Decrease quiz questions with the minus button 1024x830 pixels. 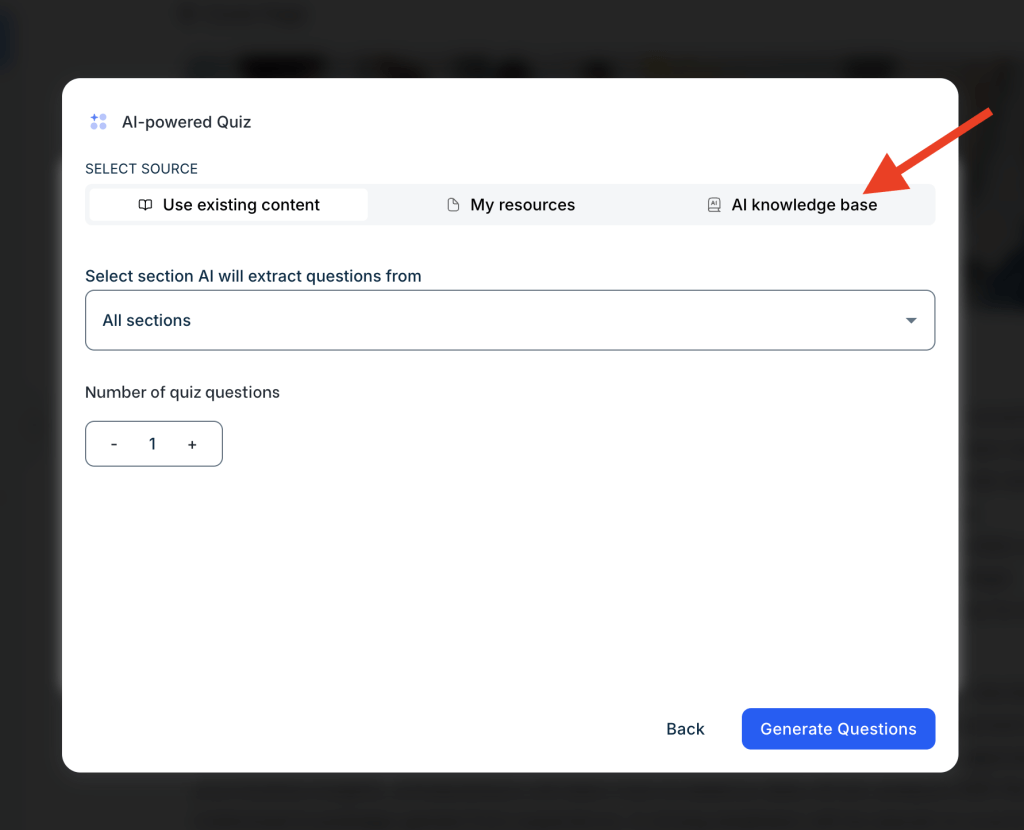point(114,444)
